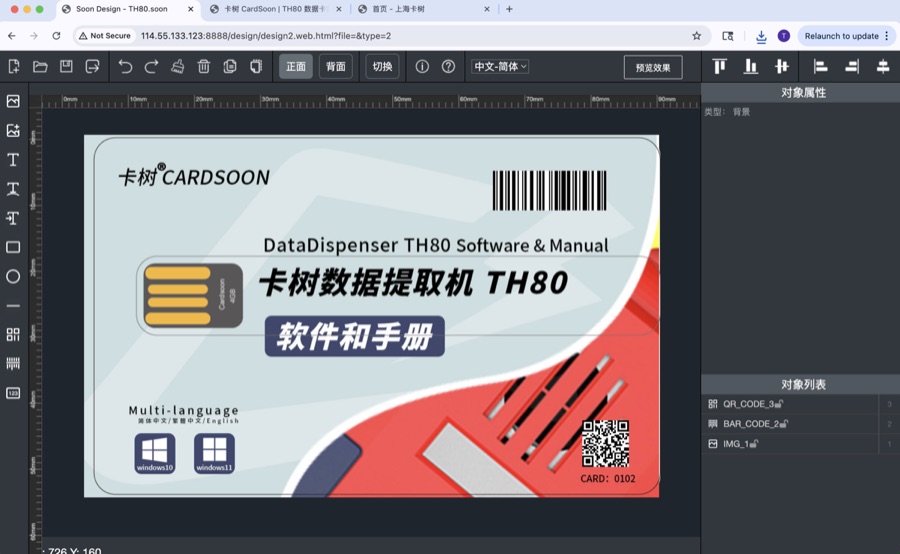The height and width of the screenshot is (554, 900).
Task: Open a file with the folder icon
Action: 40,67
